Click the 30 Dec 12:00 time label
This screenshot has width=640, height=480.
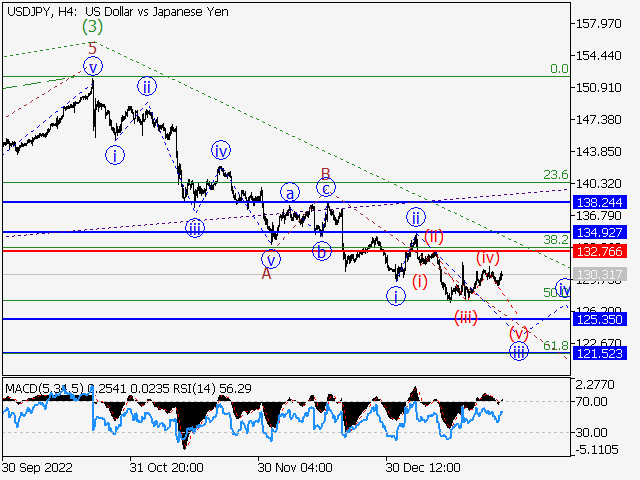pyautogui.click(x=423, y=467)
